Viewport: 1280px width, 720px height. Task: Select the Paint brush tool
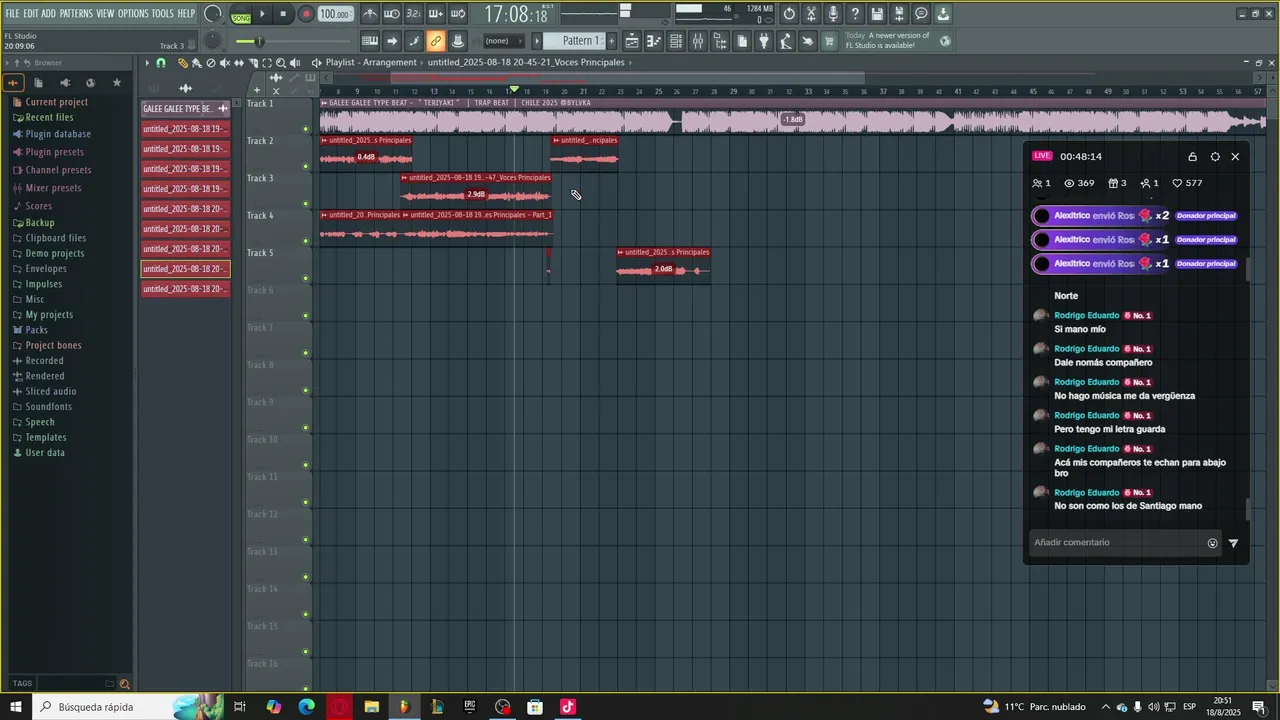point(196,62)
